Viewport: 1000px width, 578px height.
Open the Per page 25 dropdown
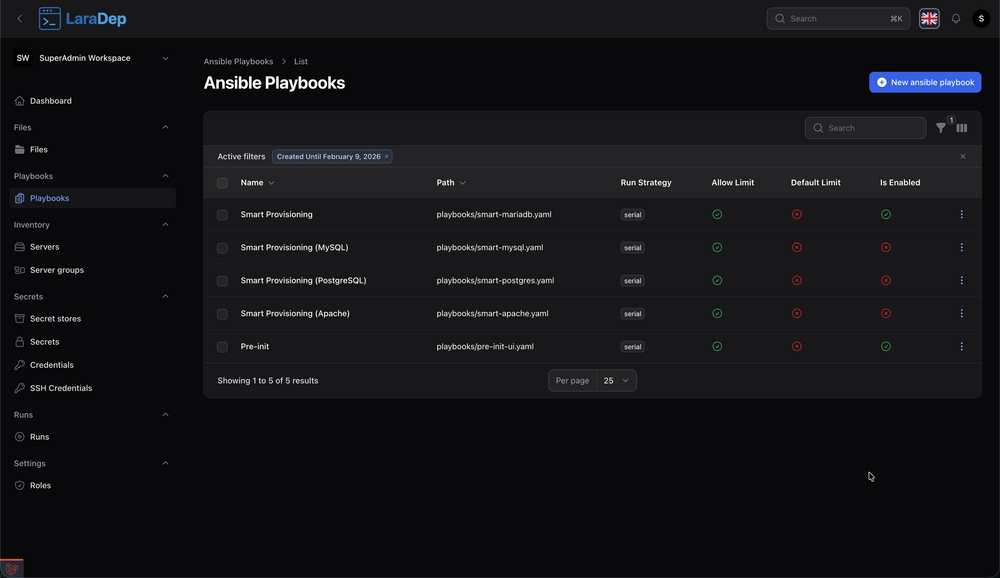[616, 381]
